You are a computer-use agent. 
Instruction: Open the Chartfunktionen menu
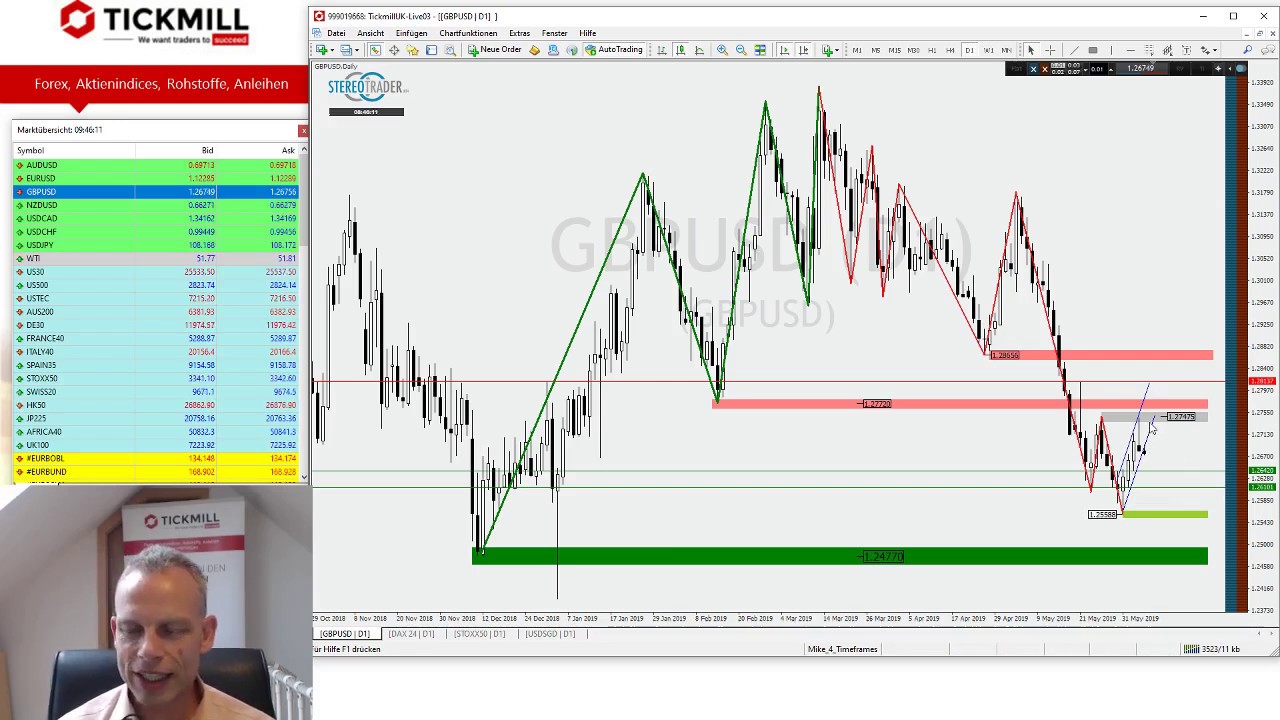[468, 33]
